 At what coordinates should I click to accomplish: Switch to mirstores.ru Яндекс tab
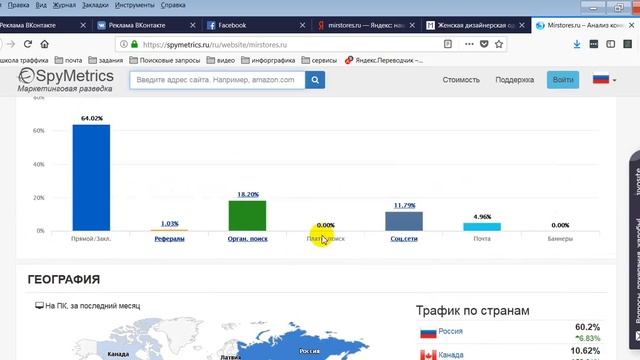(x=367, y=25)
